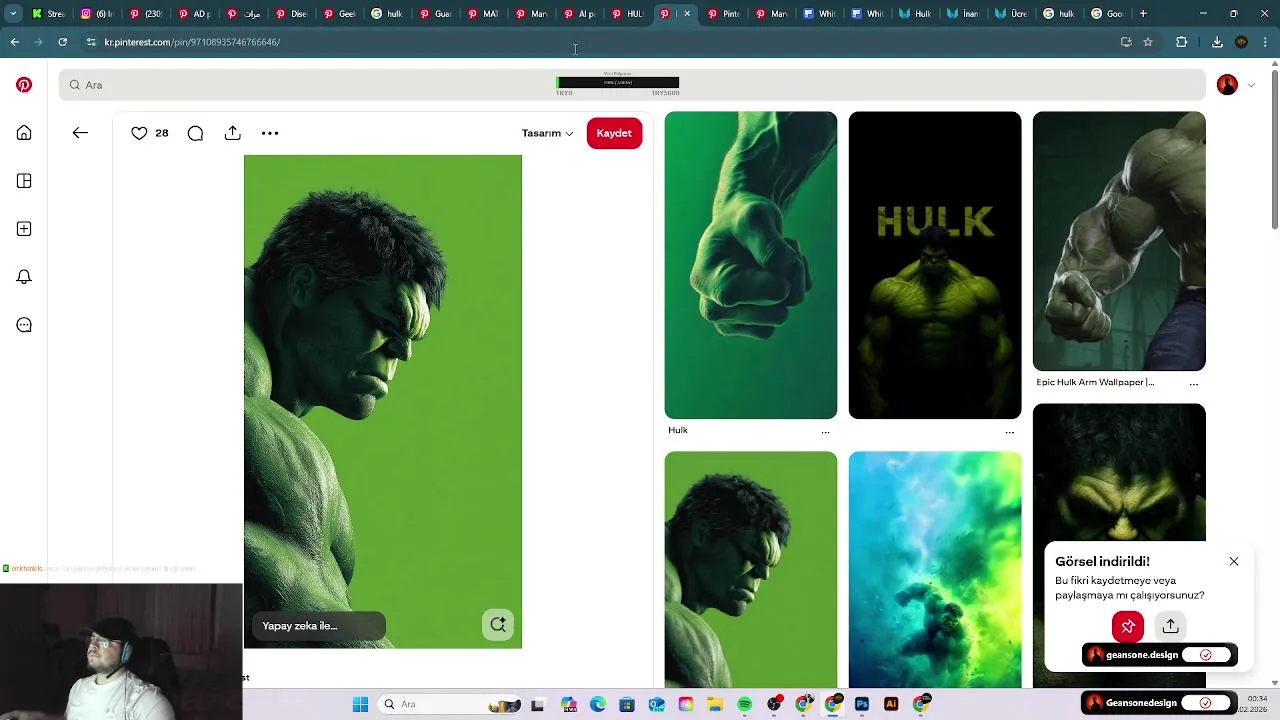Open the Chrome extensions puzzle icon
The image size is (1280, 720).
1182,42
